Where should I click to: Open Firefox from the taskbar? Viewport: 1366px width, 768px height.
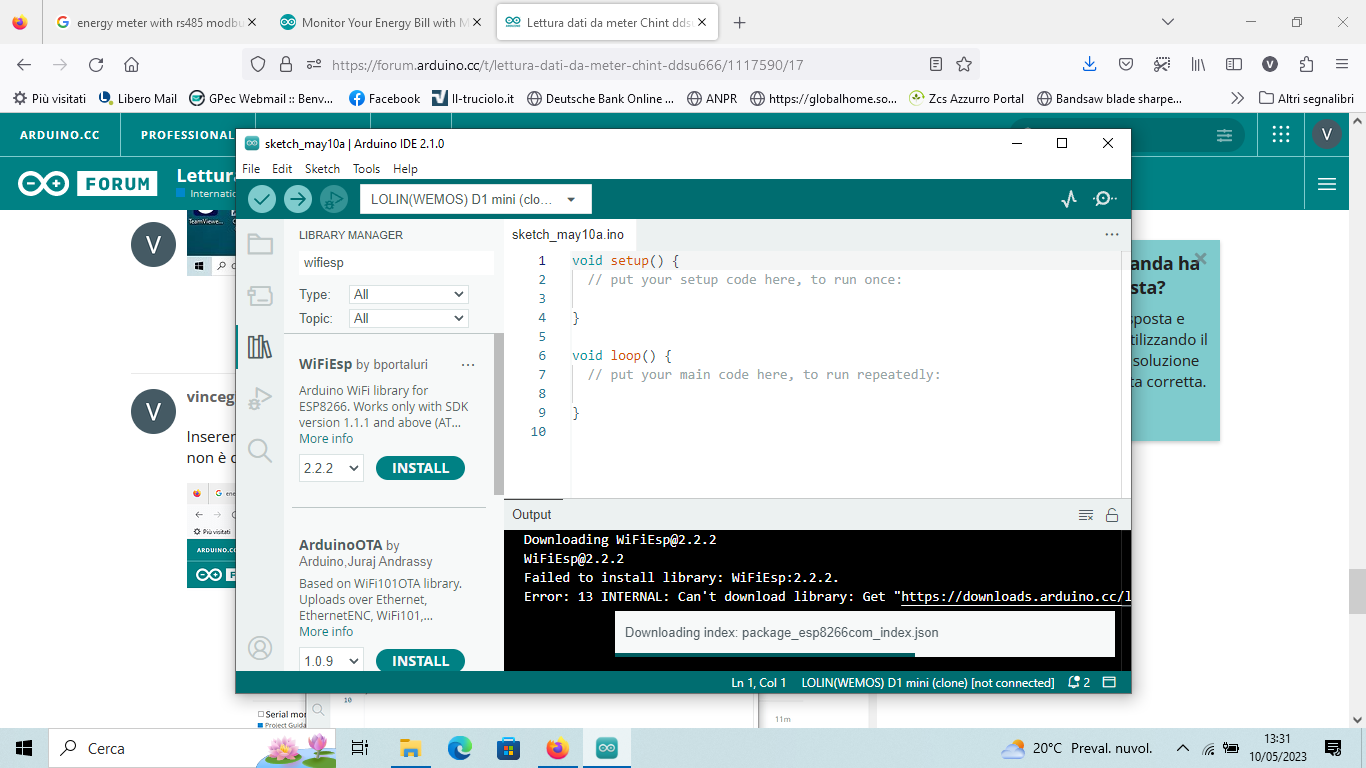coord(557,747)
